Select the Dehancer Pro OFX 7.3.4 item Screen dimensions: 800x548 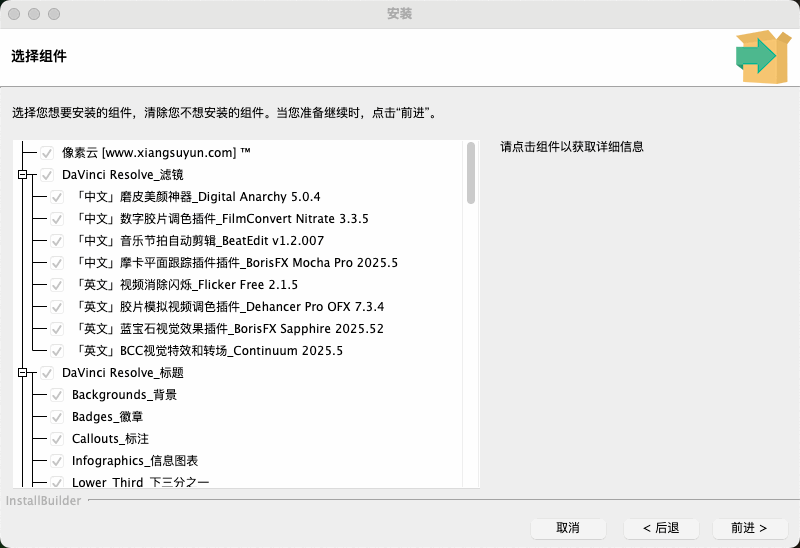229,307
